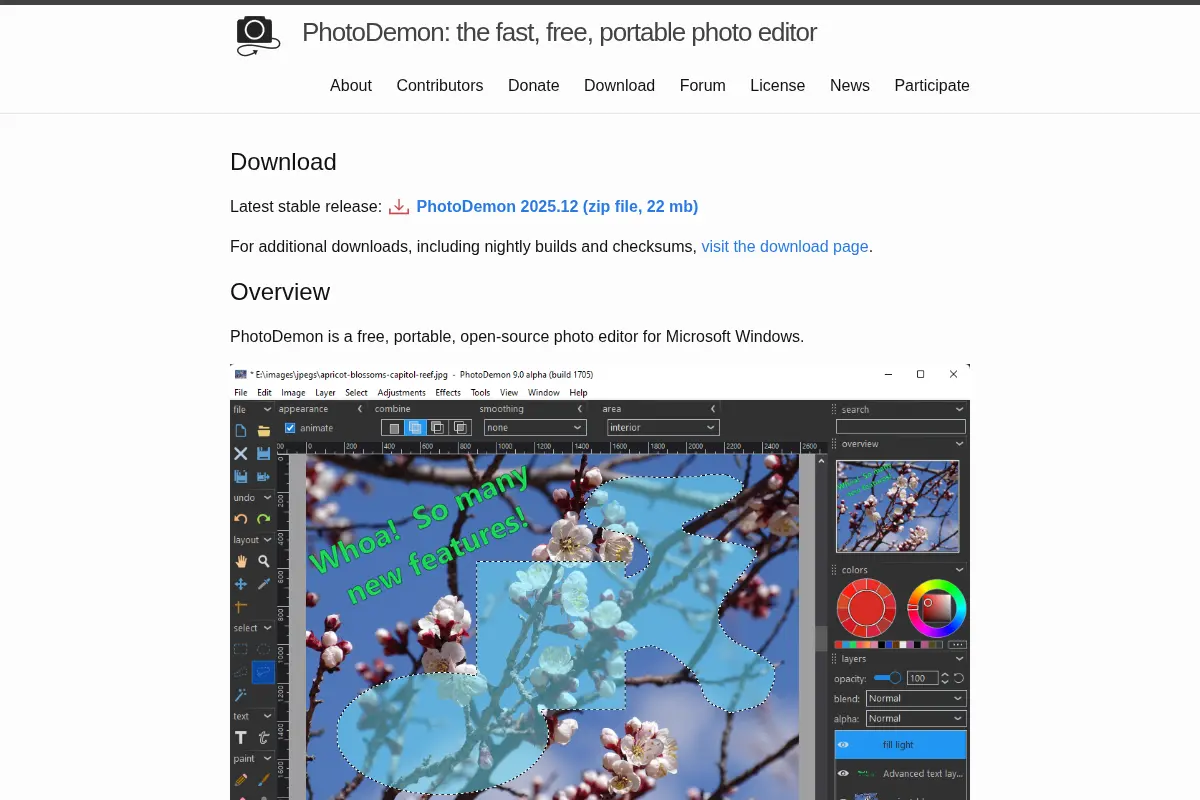Open the smoothing dropdown set to none
The width and height of the screenshot is (1200, 800).
(535, 427)
